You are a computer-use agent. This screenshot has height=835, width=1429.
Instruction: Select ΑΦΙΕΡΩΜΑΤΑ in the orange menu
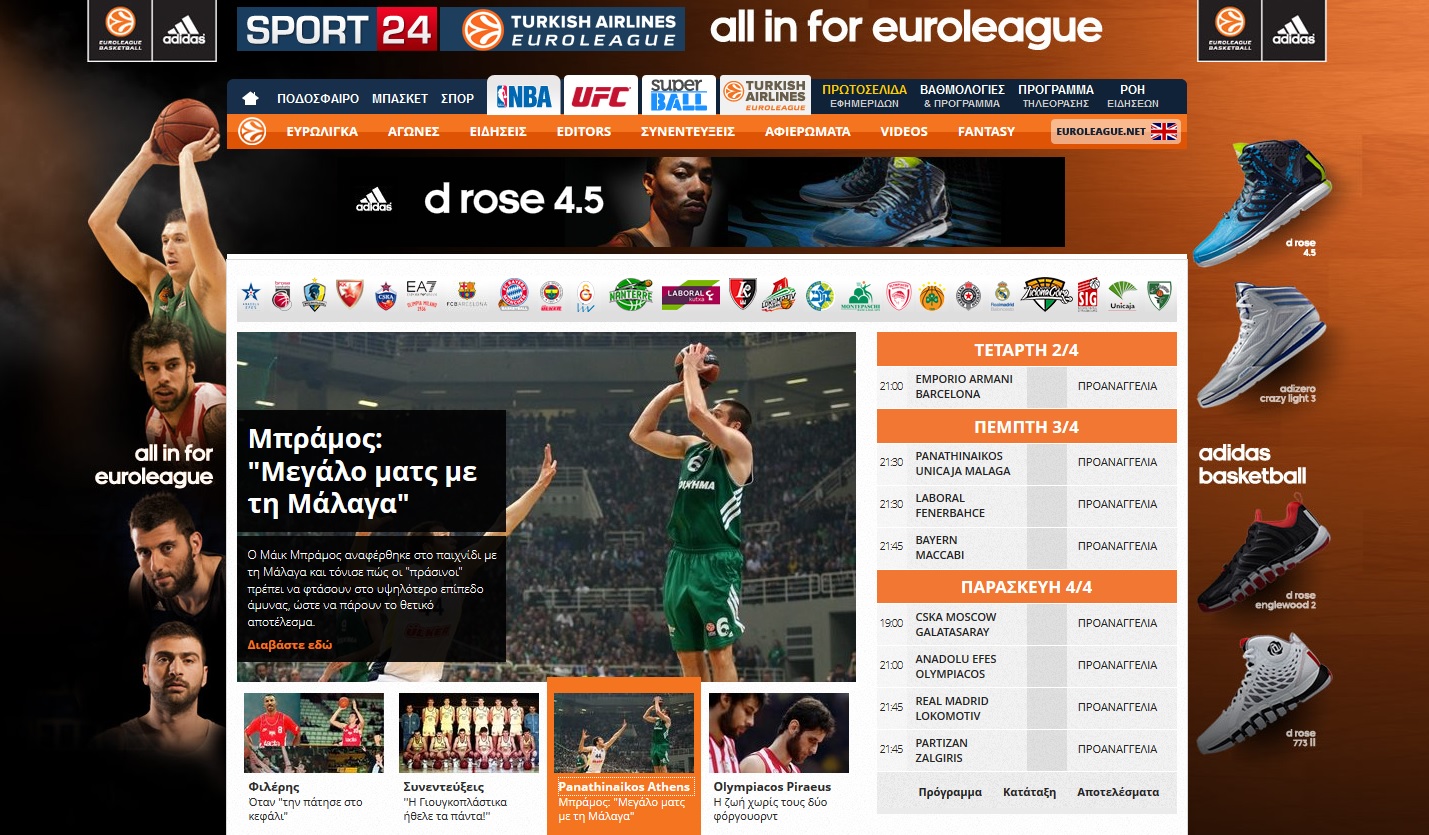click(x=808, y=131)
